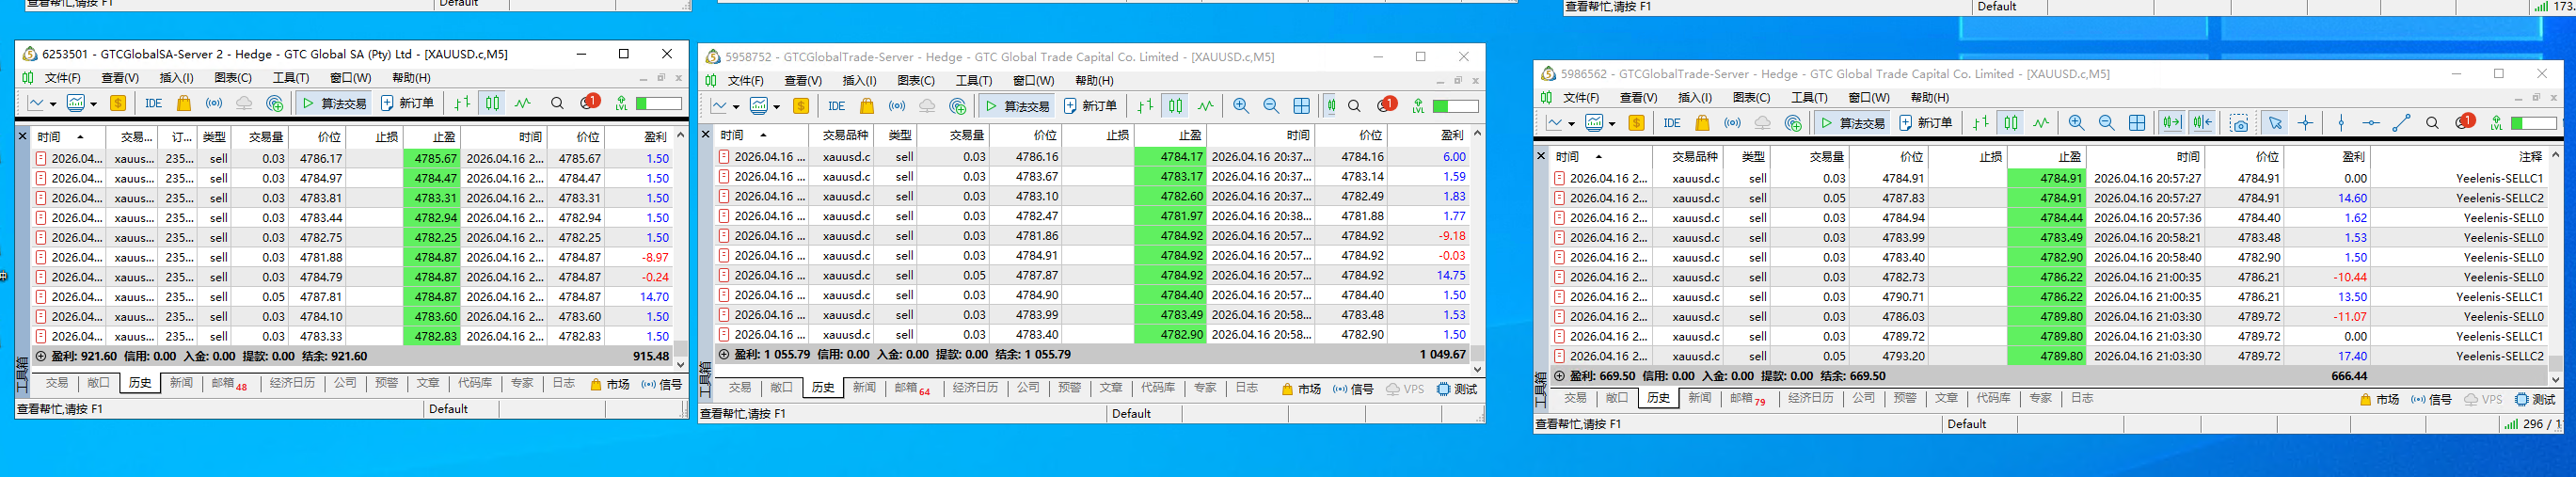Tile chart windows in 5986562 window
This screenshot has width=2576, height=477.
coord(2137,123)
